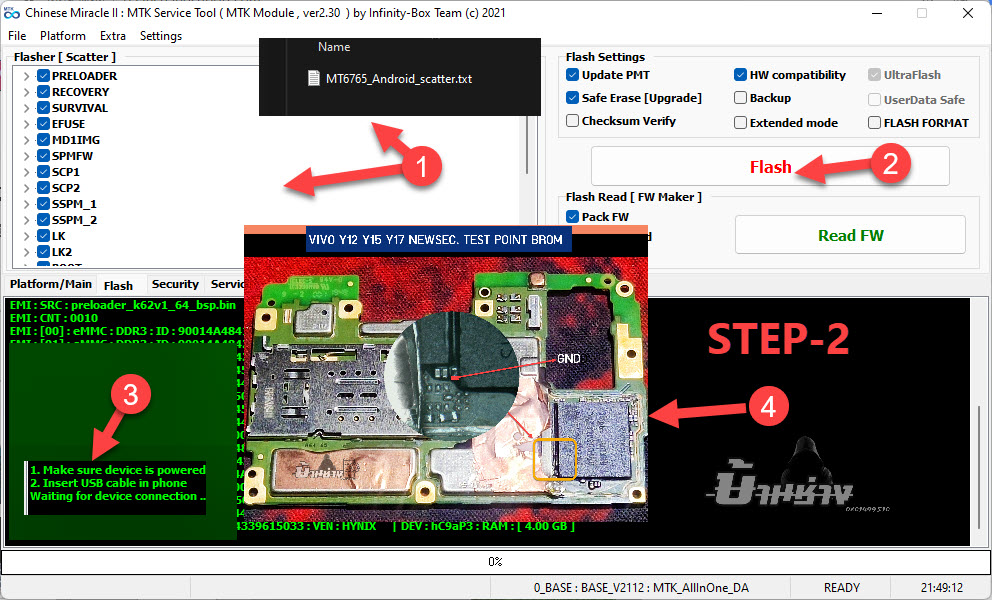Toggle the HW compatibility checkbox
This screenshot has width=992, height=600.
740,75
